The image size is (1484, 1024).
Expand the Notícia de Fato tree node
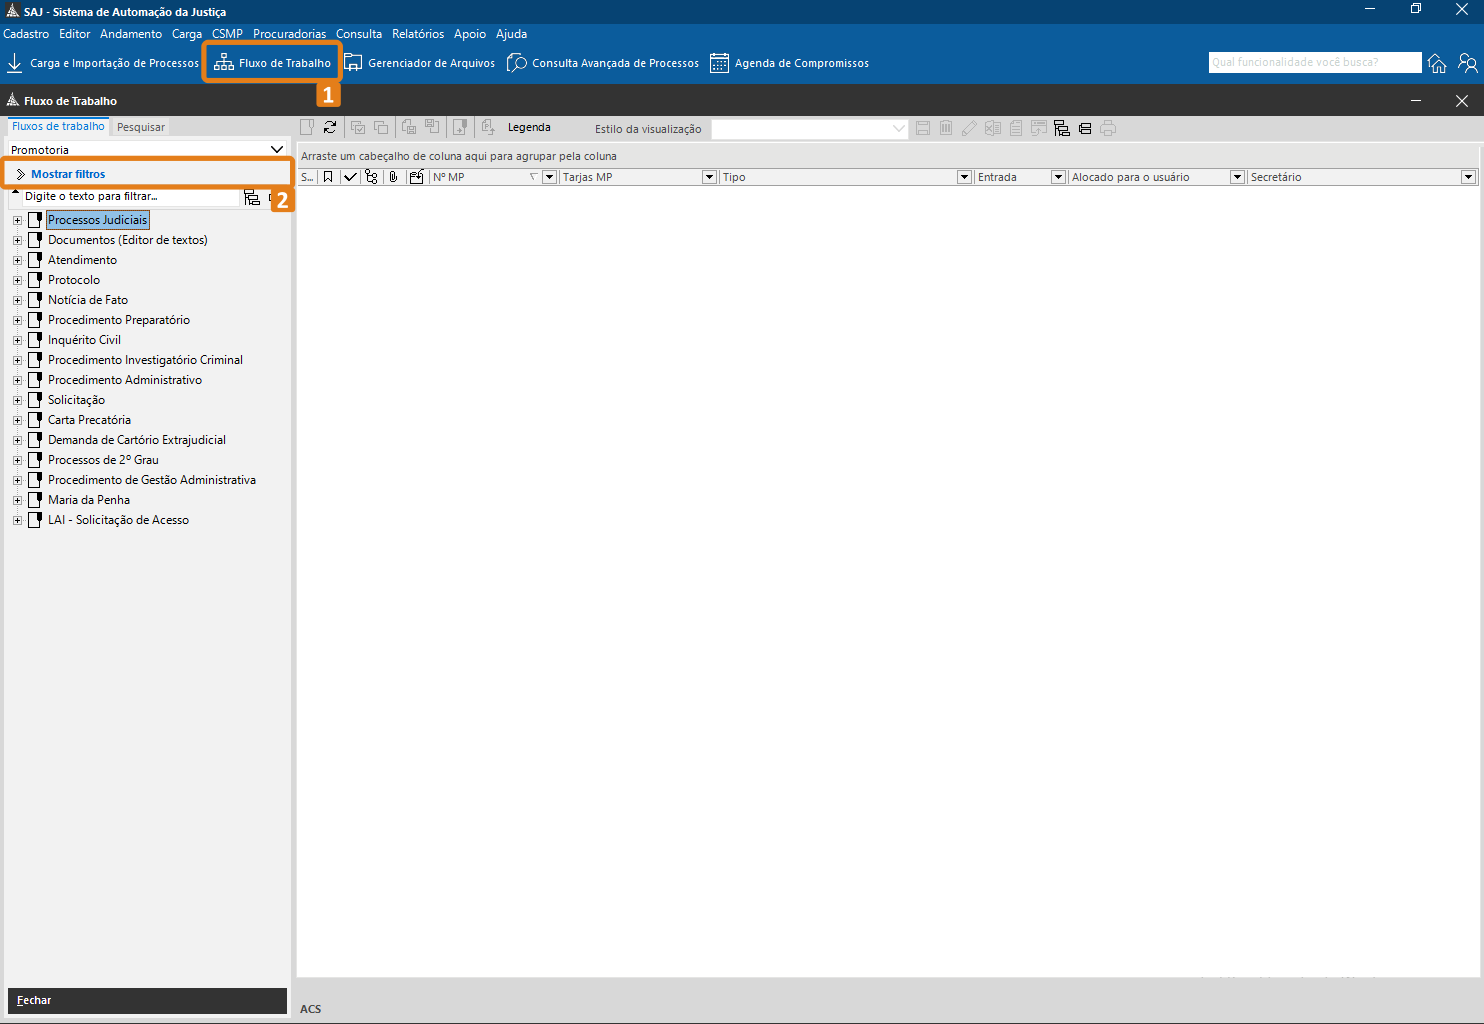pos(17,300)
